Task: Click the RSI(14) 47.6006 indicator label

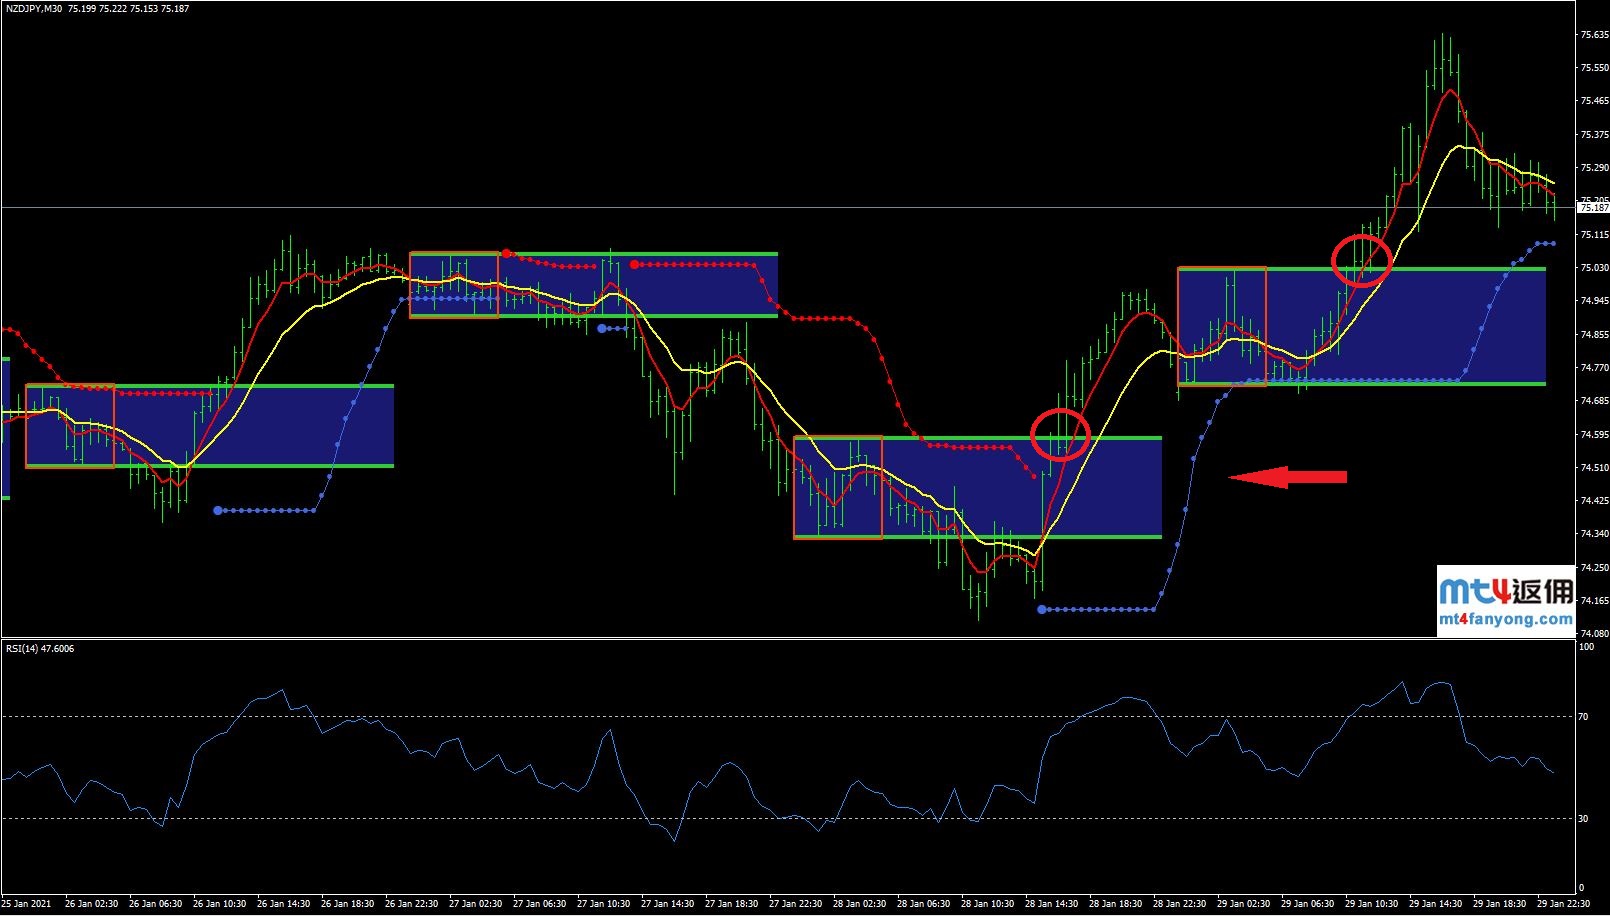Action: click(40, 649)
